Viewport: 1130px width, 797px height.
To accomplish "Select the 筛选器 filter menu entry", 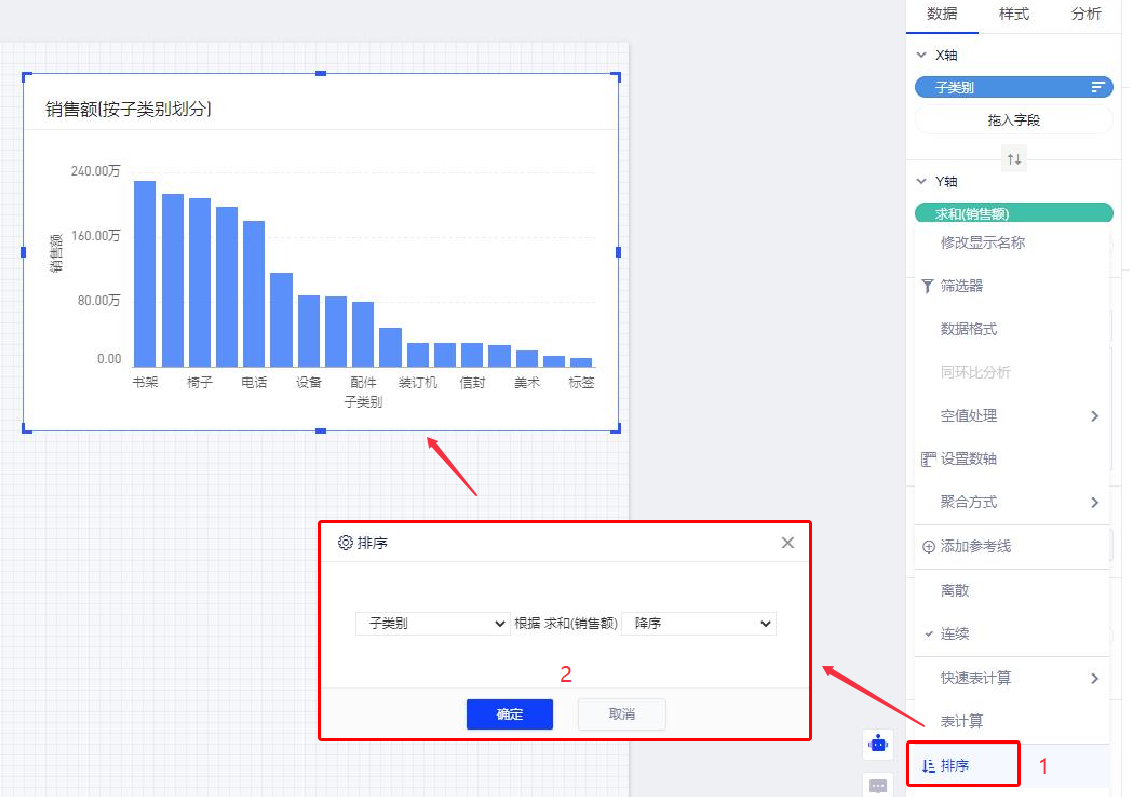I will 961,286.
